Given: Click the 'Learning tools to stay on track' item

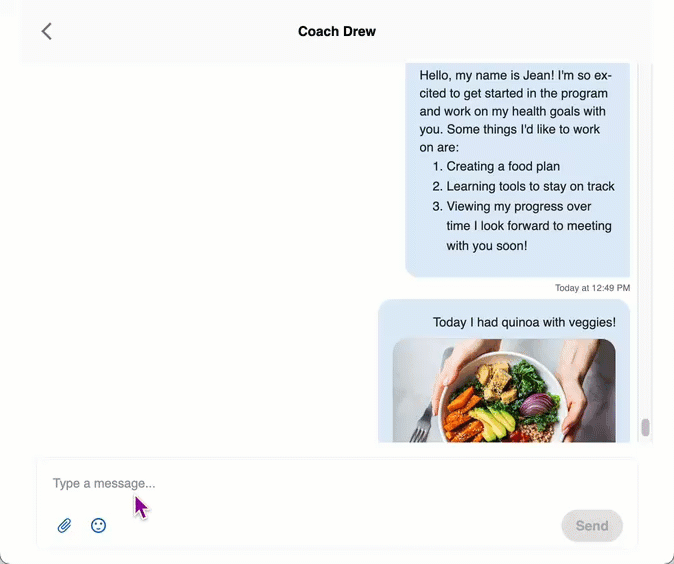Looking at the screenshot, I should 530,186.
